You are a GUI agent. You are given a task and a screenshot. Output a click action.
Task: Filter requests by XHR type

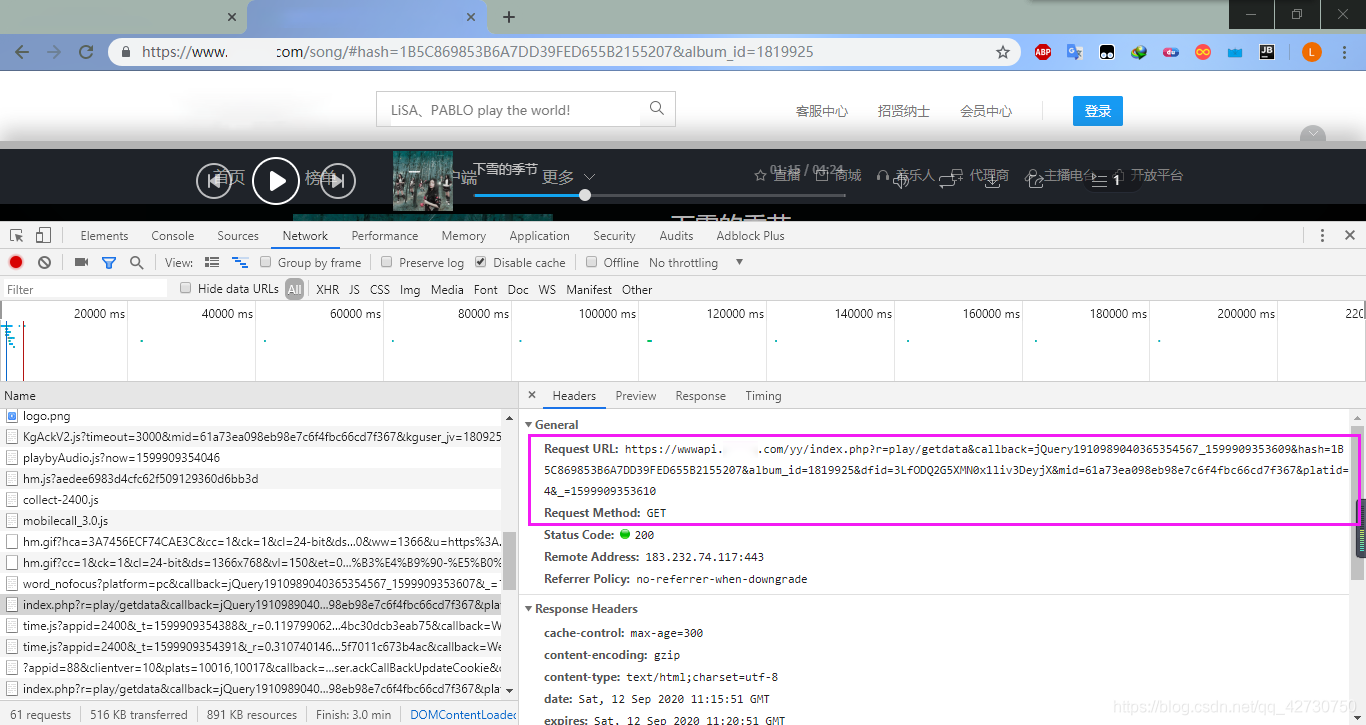pyautogui.click(x=327, y=289)
